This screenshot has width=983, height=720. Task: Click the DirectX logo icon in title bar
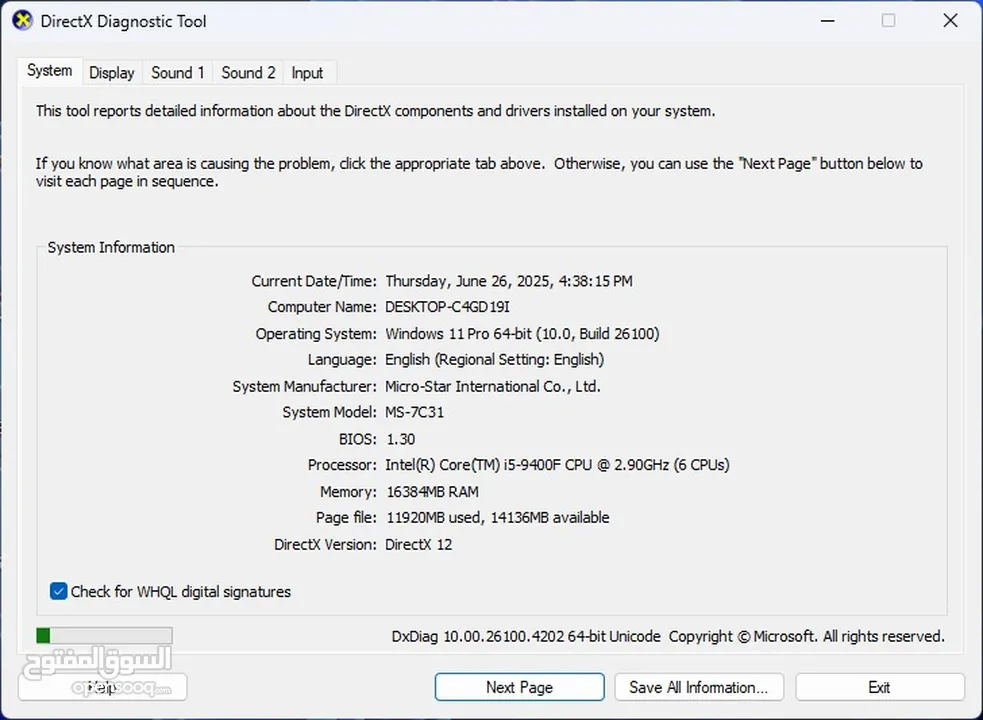(x=23, y=21)
